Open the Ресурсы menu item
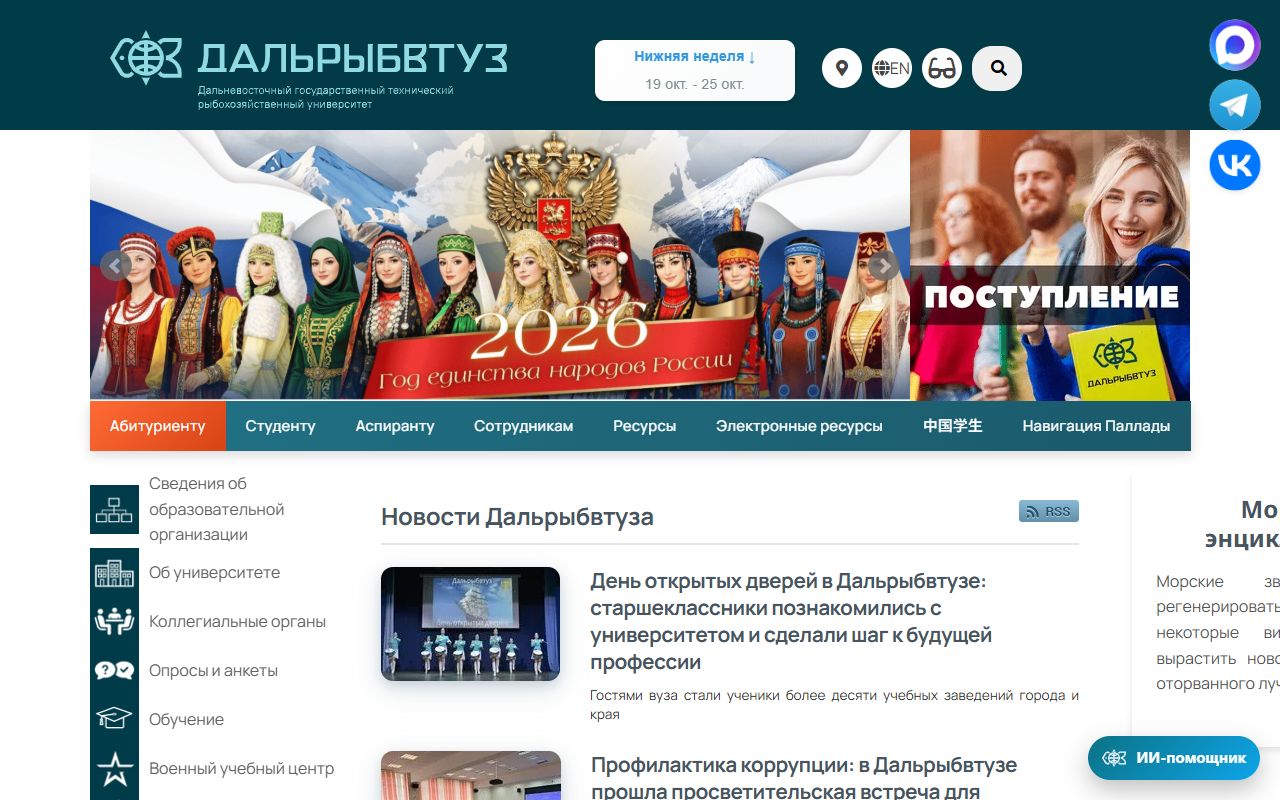Screen dimensions: 1280x800 tap(645, 426)
